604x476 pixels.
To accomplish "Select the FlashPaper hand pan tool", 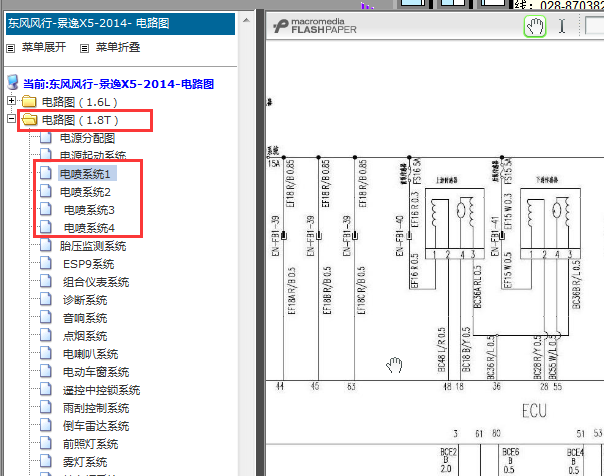I will [x=535, y=26].
